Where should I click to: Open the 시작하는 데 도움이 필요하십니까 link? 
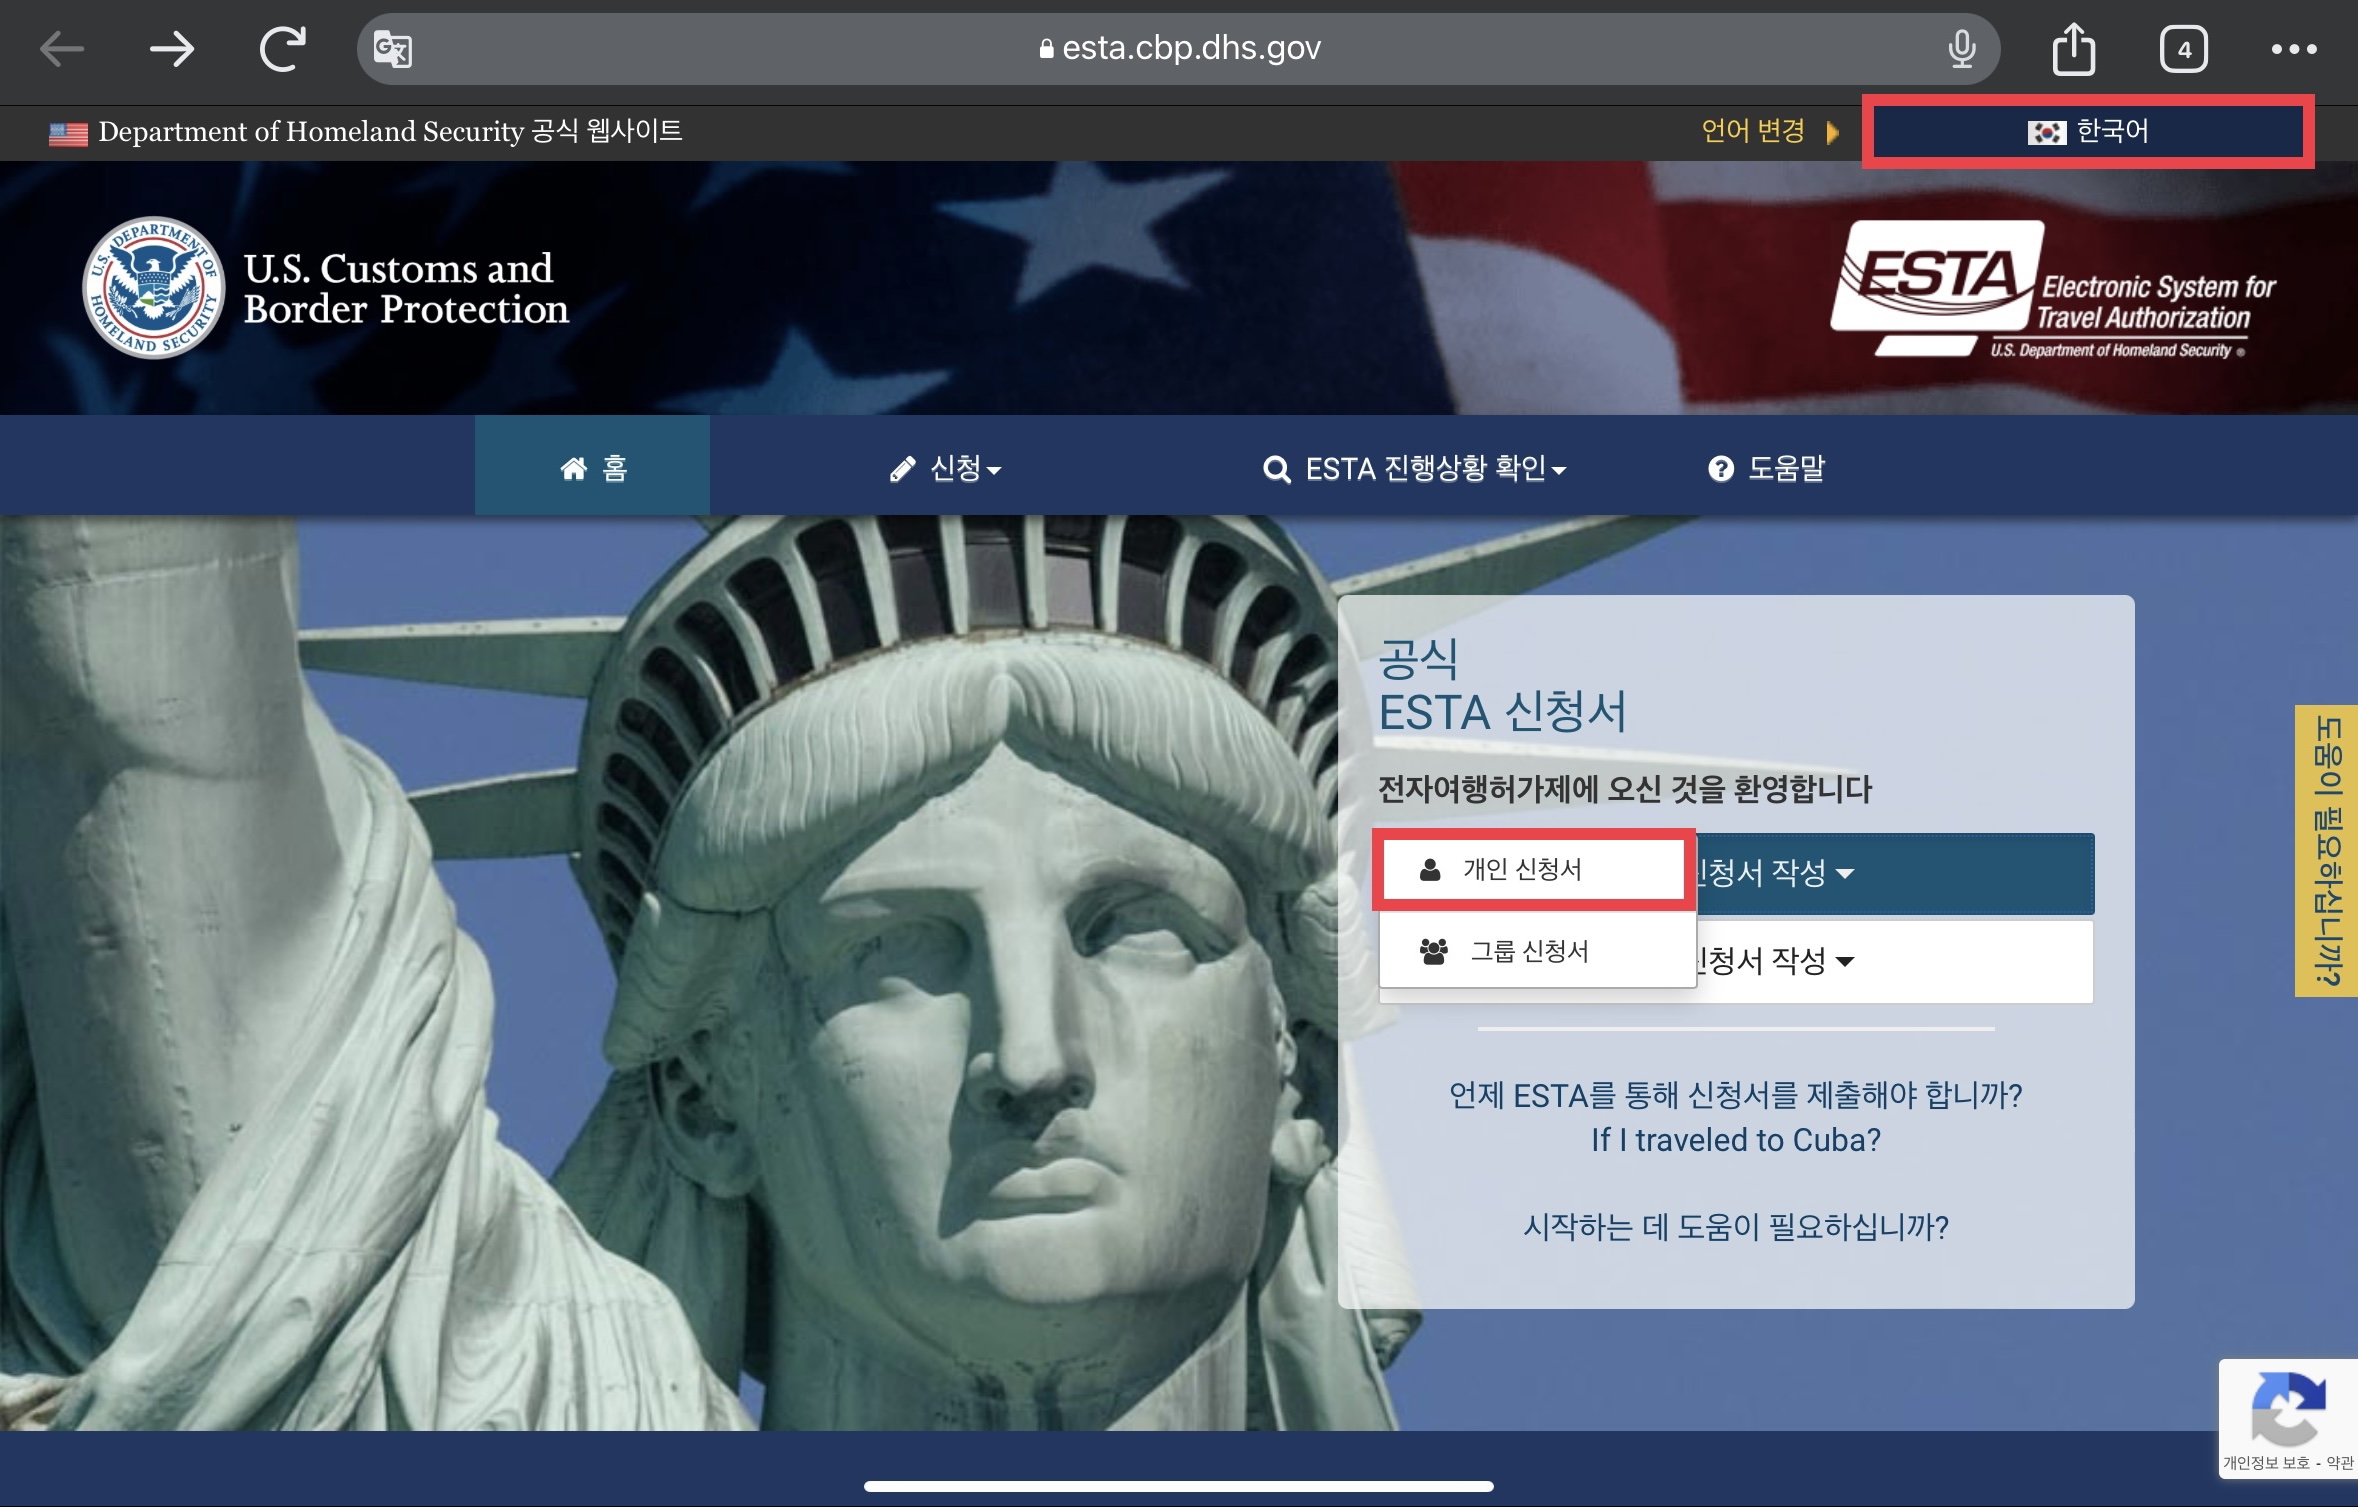[x=1735, y=1227]
